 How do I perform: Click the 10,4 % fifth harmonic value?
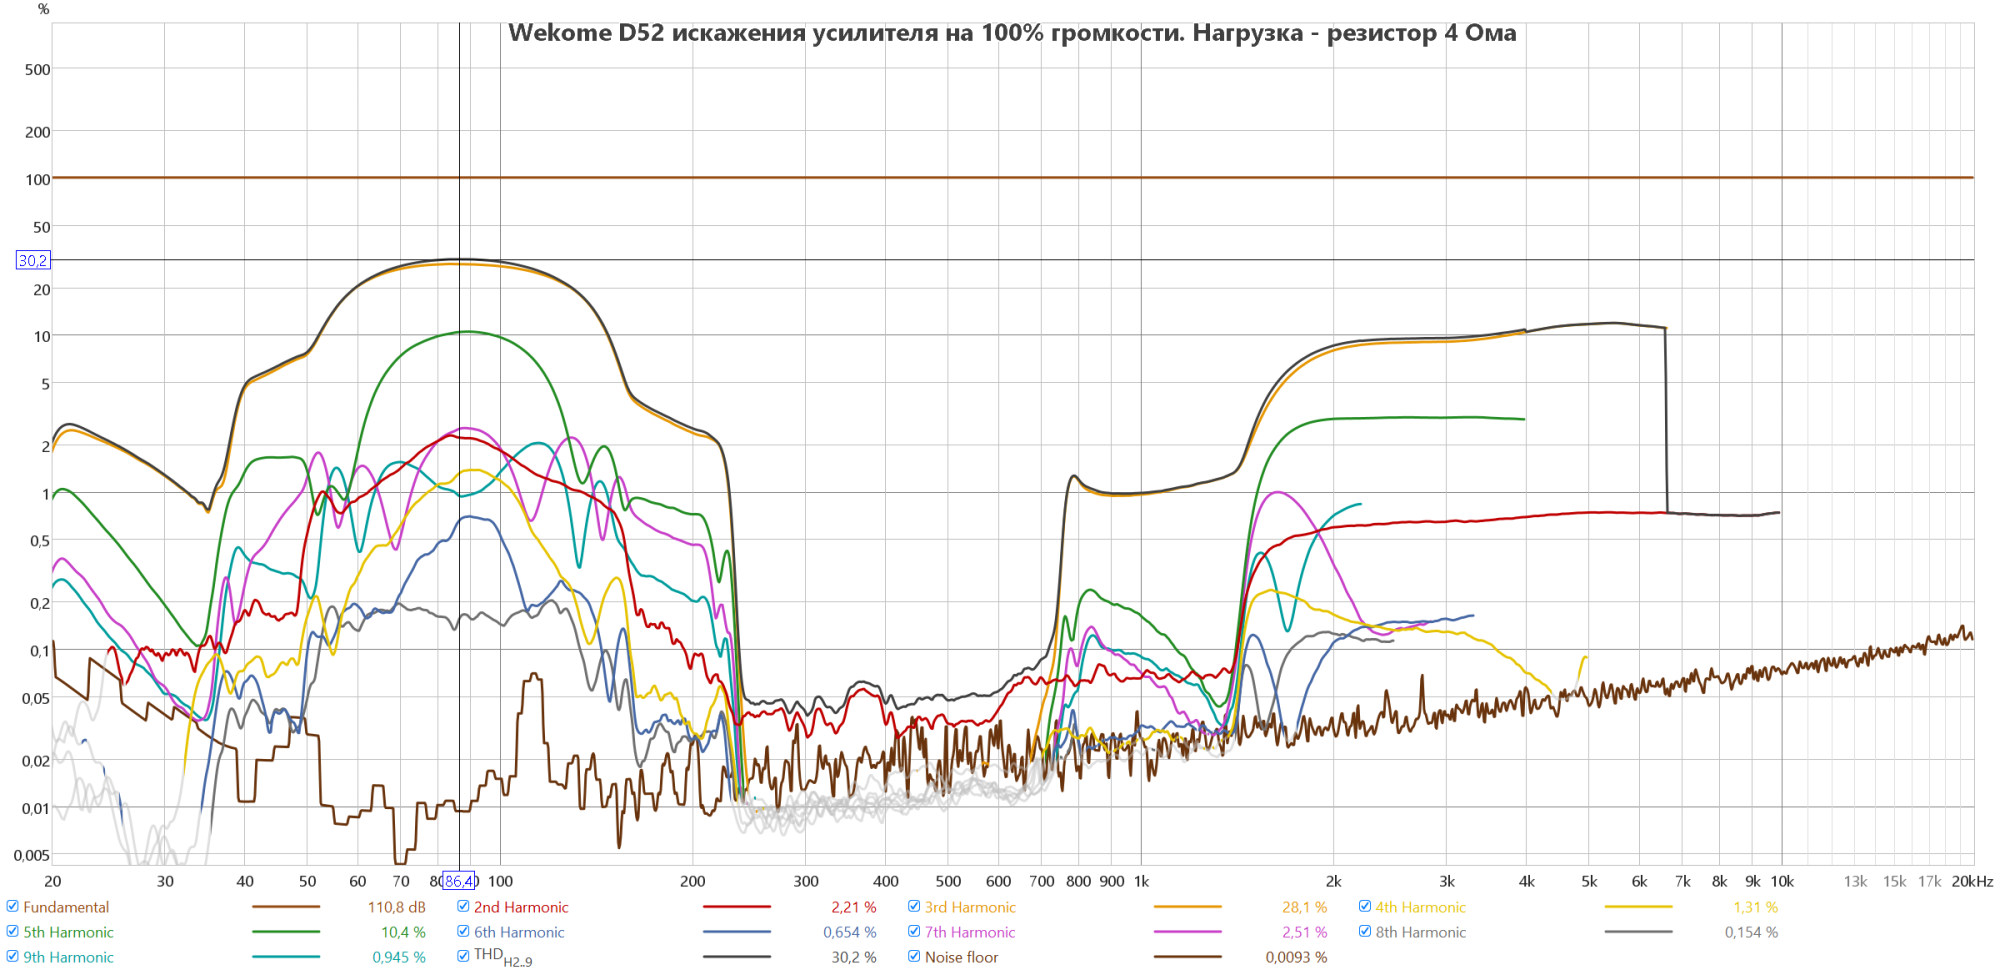pos(403,932)
